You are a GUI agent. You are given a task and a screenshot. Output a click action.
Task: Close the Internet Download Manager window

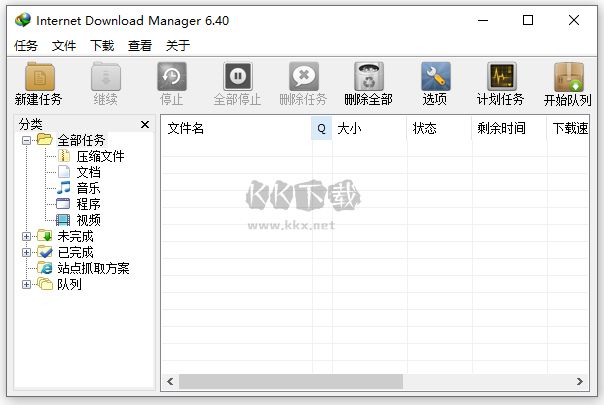[574, 20]
